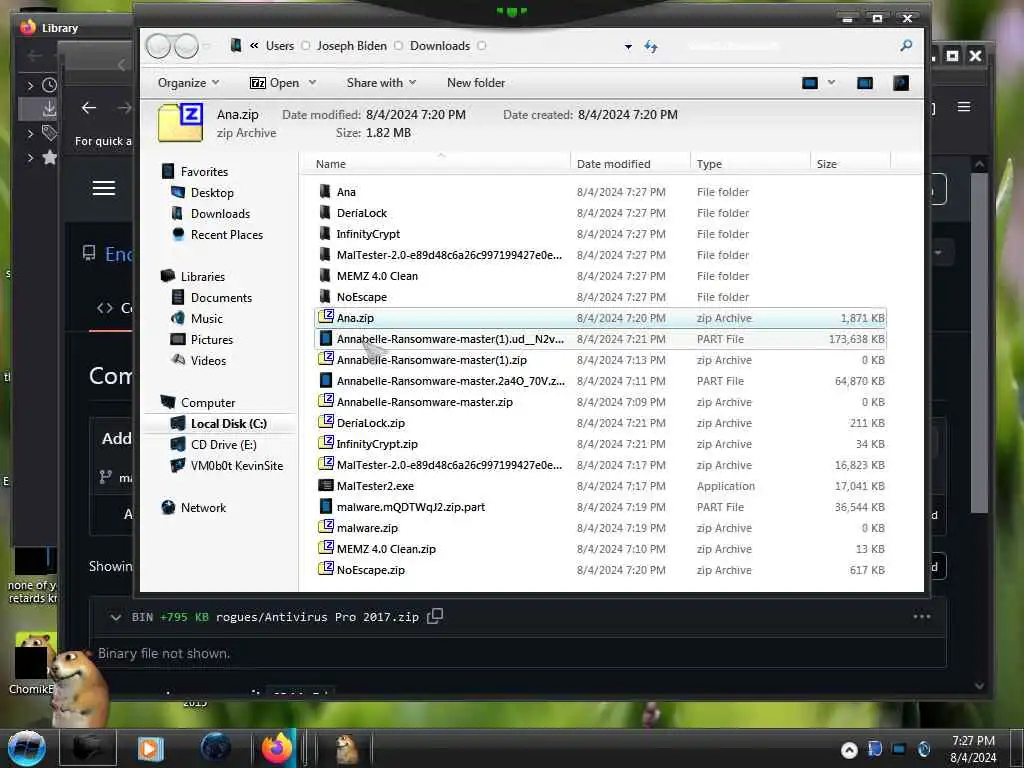The width and height of the screenshot is (1024, 768).
Task: Open the Share with dropdown
Action: tap(381, 83)
